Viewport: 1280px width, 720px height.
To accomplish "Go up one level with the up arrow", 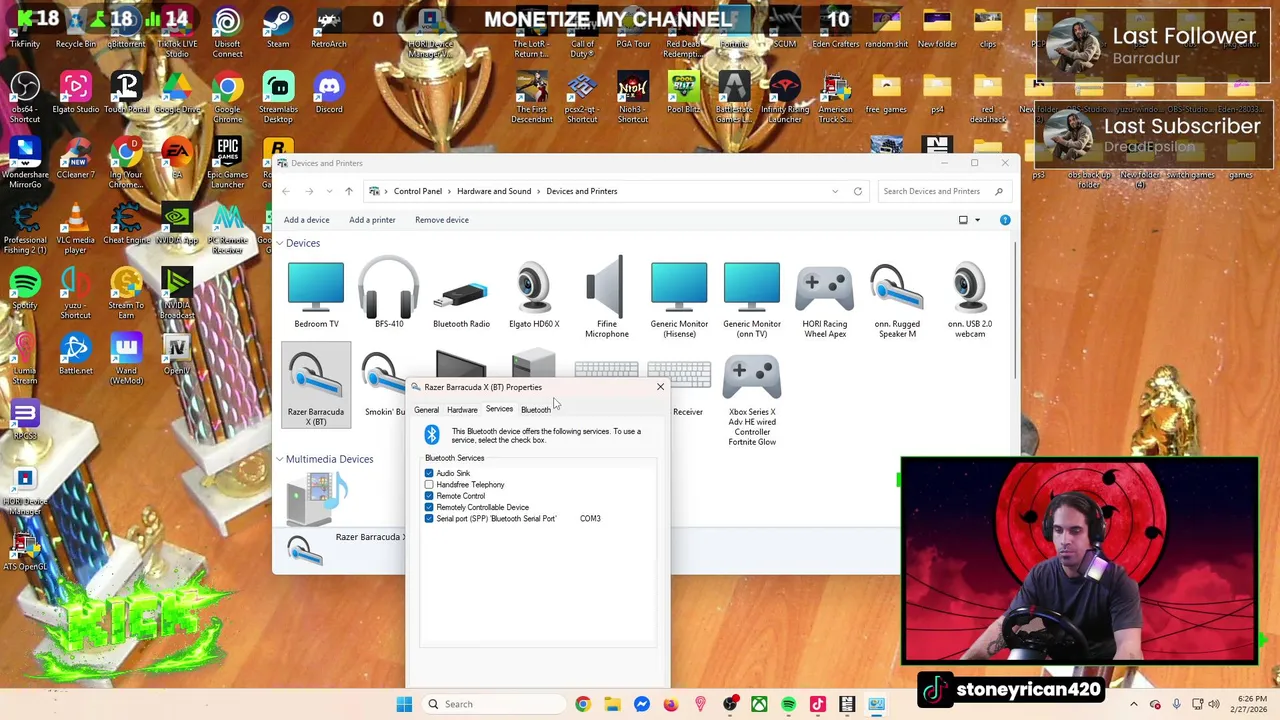I will coord(349,191).
